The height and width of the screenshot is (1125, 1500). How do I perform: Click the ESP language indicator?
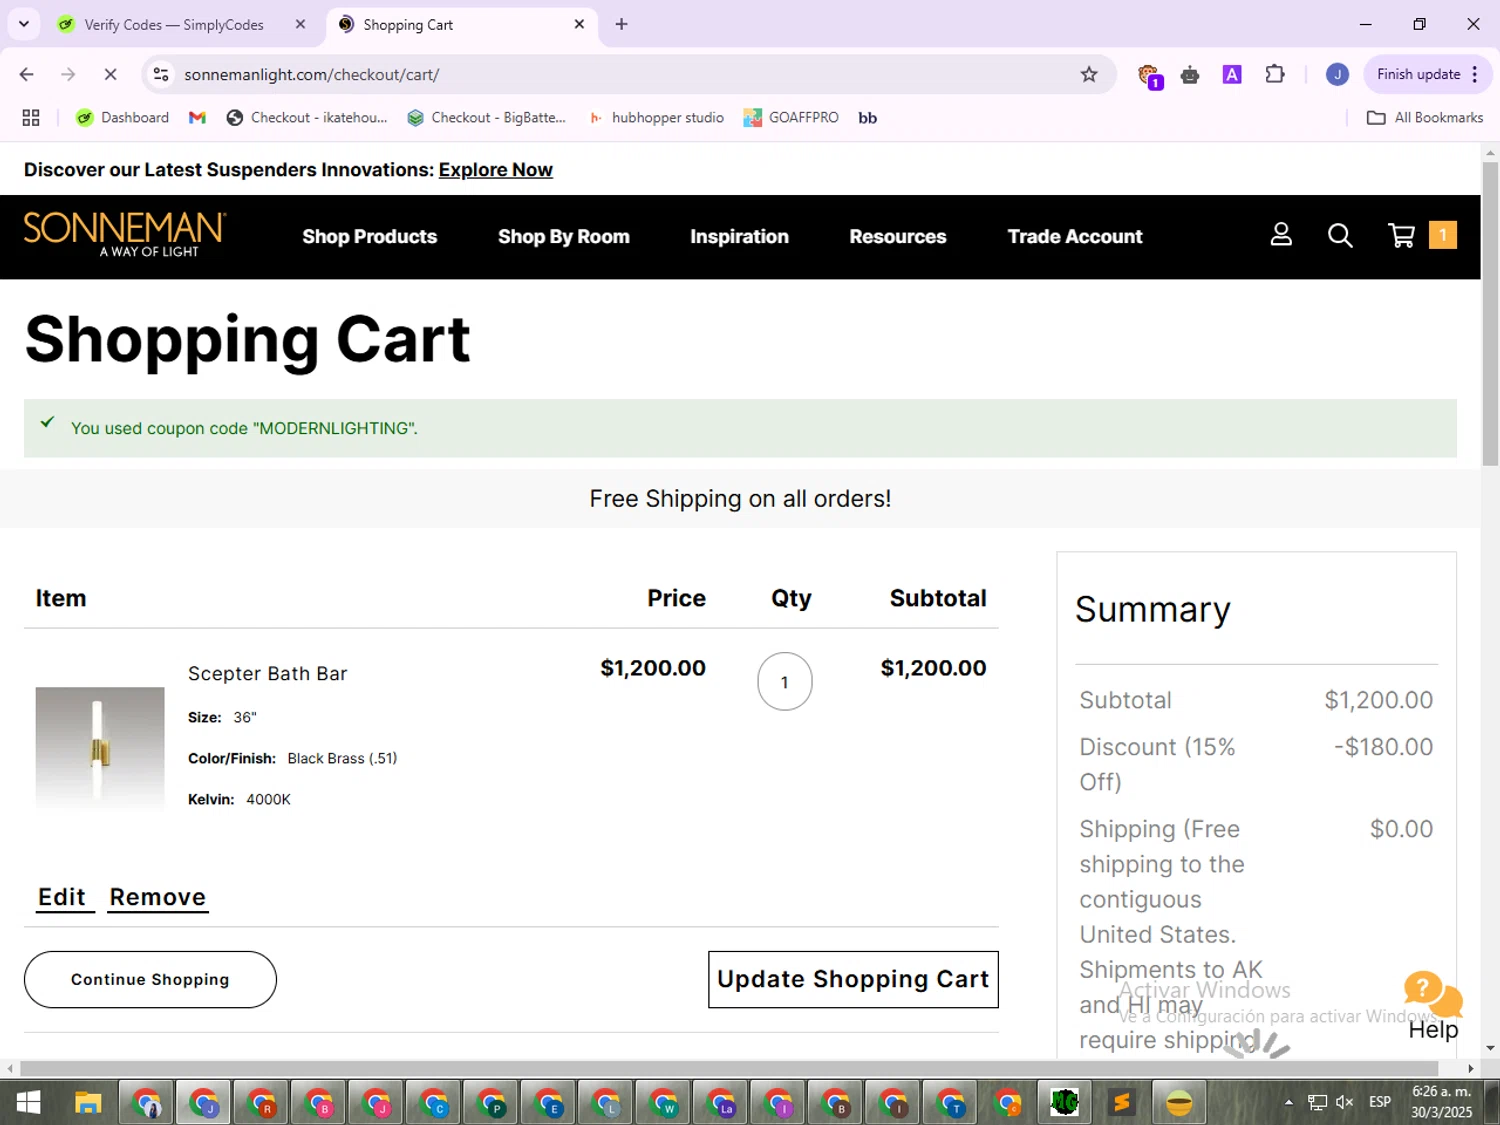pyautogui.click(x=1380, y=1102)
